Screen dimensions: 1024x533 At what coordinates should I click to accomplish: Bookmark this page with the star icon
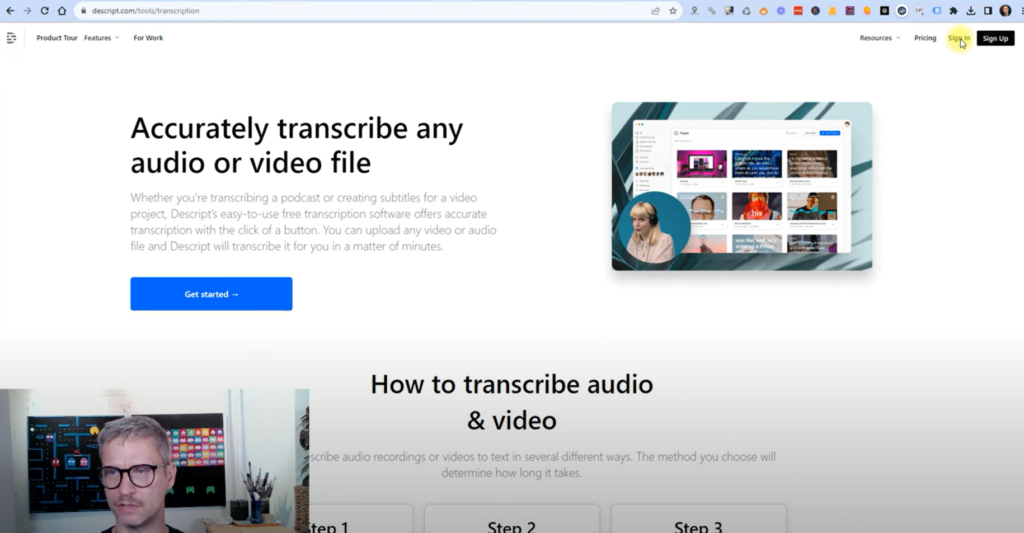673,10
